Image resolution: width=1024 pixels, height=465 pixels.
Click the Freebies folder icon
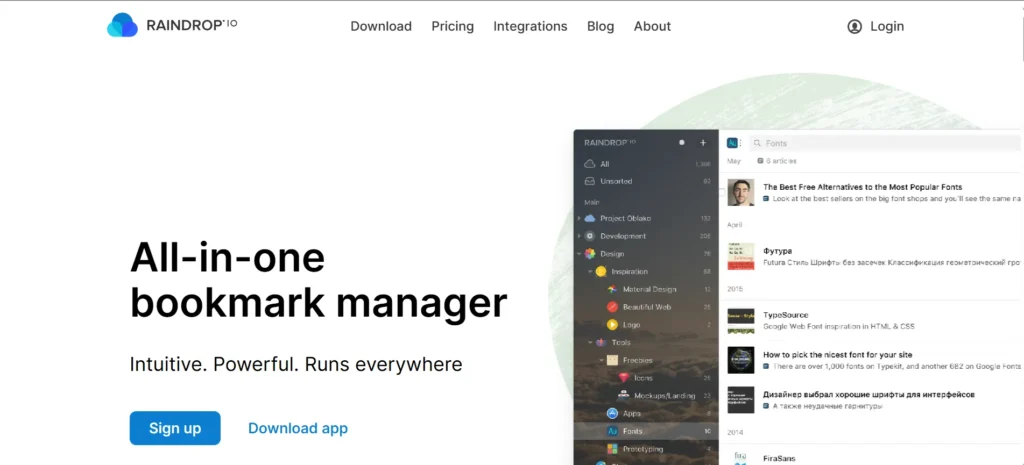(x=612, y=360)
